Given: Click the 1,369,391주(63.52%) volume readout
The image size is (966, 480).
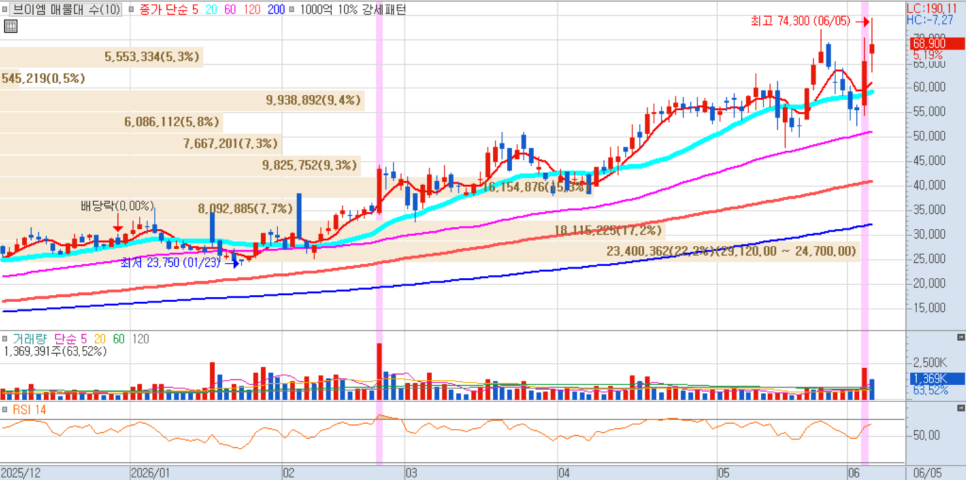Looking at the screenshot, I should pyautogui.click(x=55, y=352).
